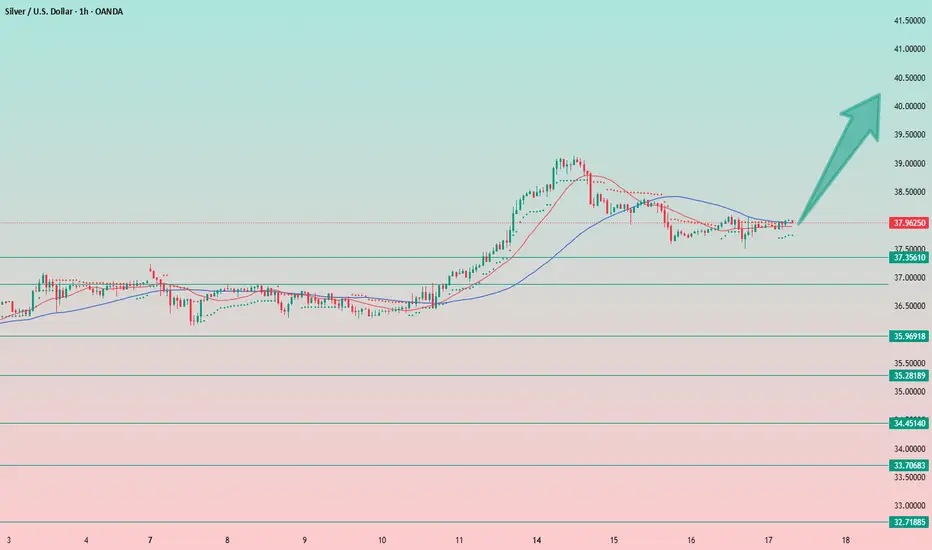The image size is (932, 550).
Task: Click the Silver / U.S. Dollar chart title
Action: [64, 11]
